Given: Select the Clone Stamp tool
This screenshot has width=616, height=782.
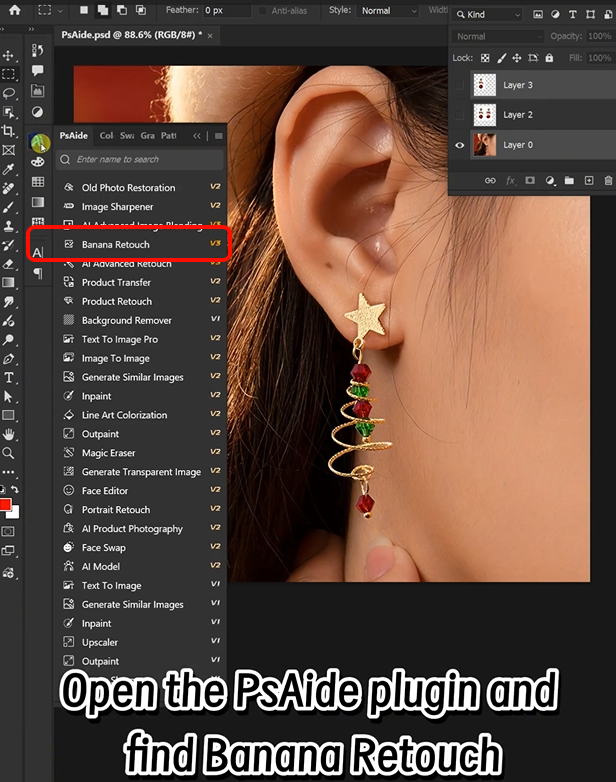Looking at the screenshot, I should click(8, 226).
